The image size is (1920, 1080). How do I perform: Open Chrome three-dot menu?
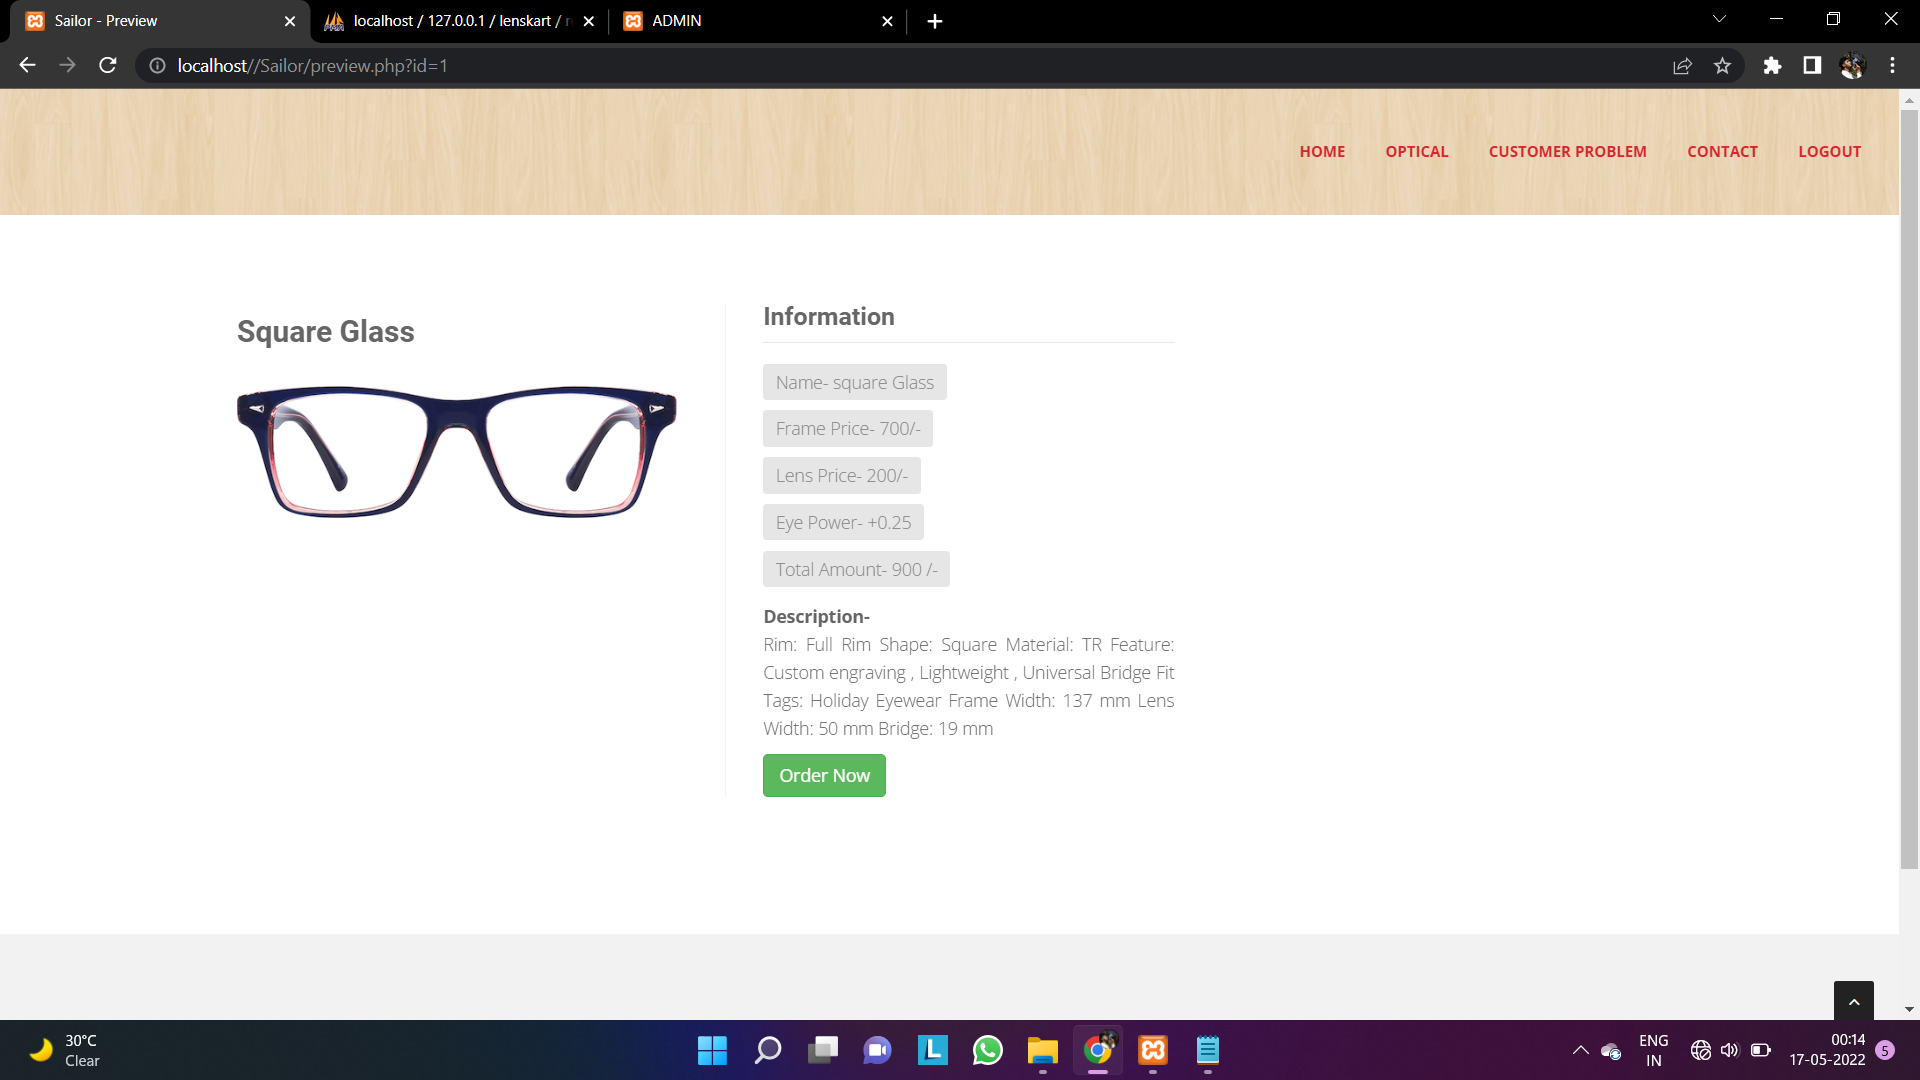click(x=1892, y=66)
